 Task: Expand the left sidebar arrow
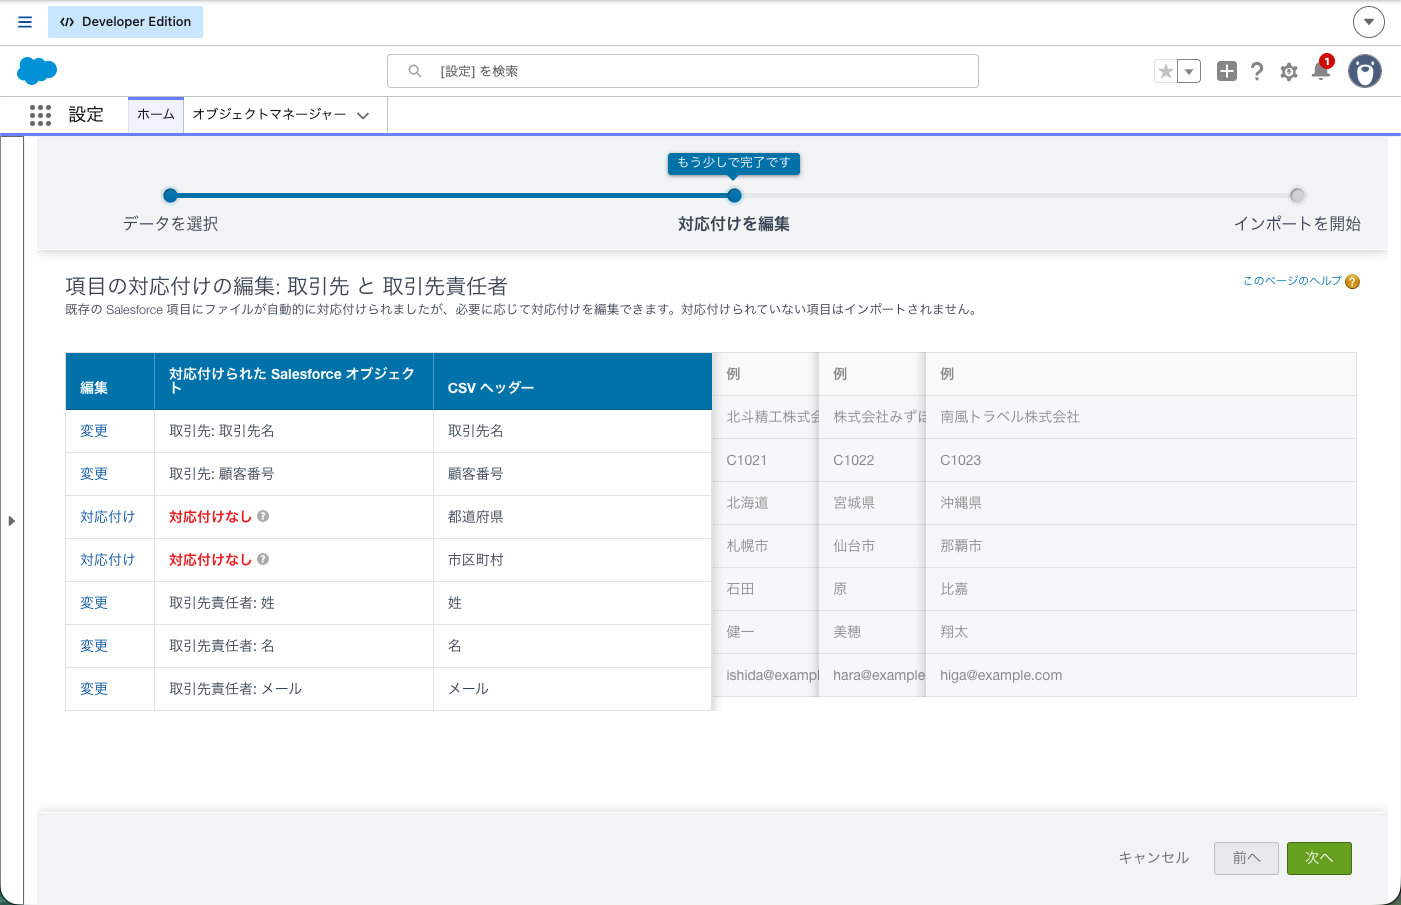pyautogui.click(x=12, y=521)
